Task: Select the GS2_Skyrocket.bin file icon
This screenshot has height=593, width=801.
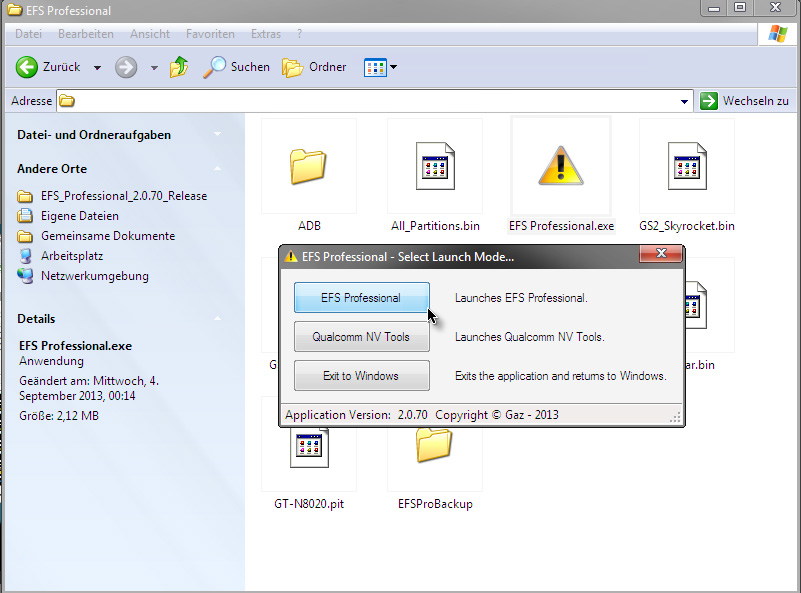Action: point(686,166)
